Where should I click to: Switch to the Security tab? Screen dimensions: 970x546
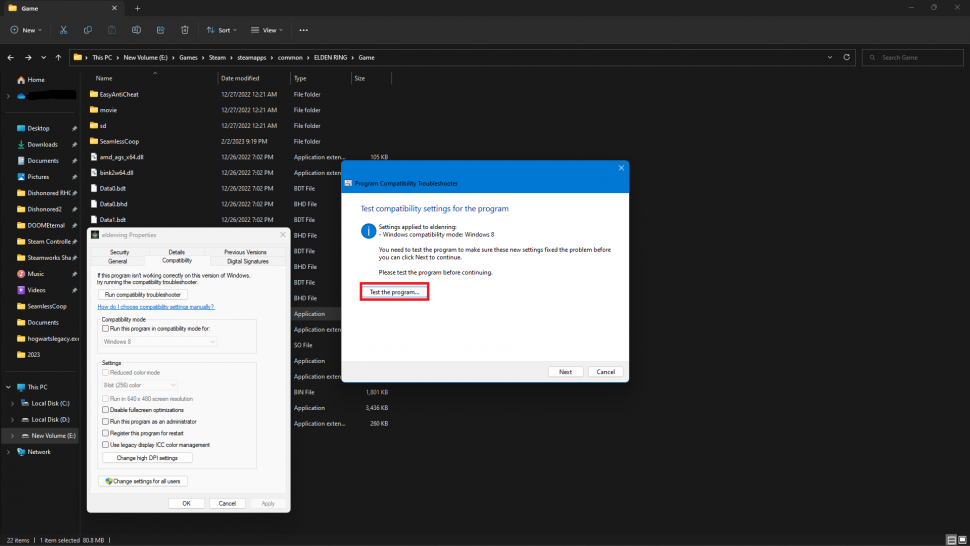(x=119, y=252)
